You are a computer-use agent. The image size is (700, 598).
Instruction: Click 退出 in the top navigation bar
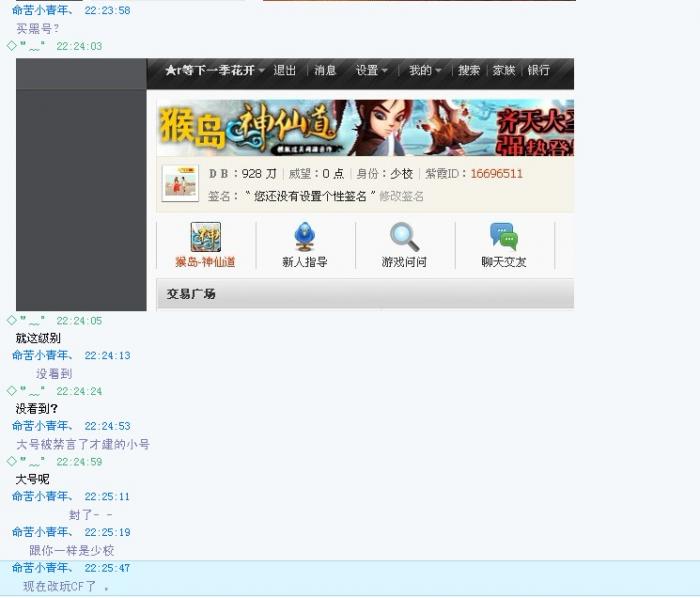coord(285,71)
